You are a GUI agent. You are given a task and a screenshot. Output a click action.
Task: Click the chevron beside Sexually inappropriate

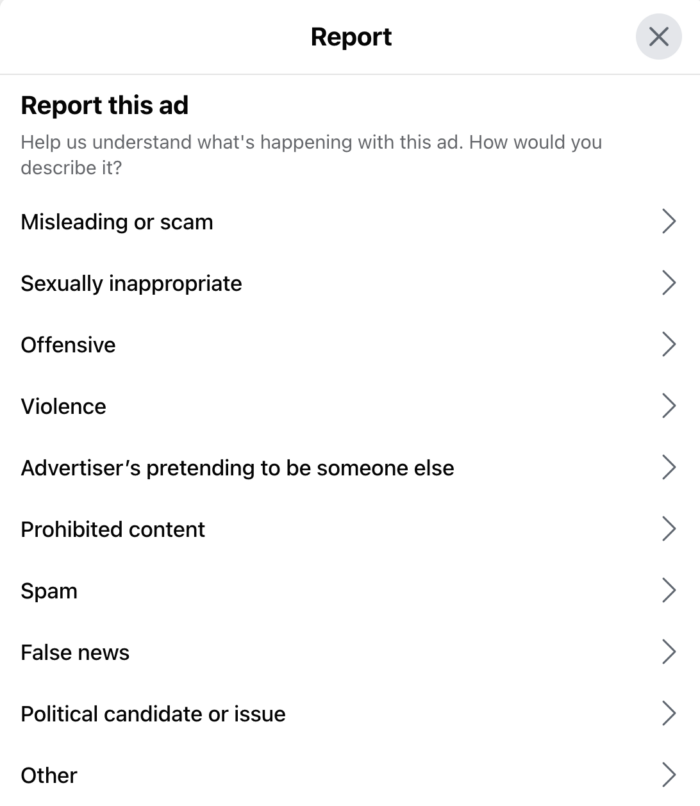(x=669, y=283)
